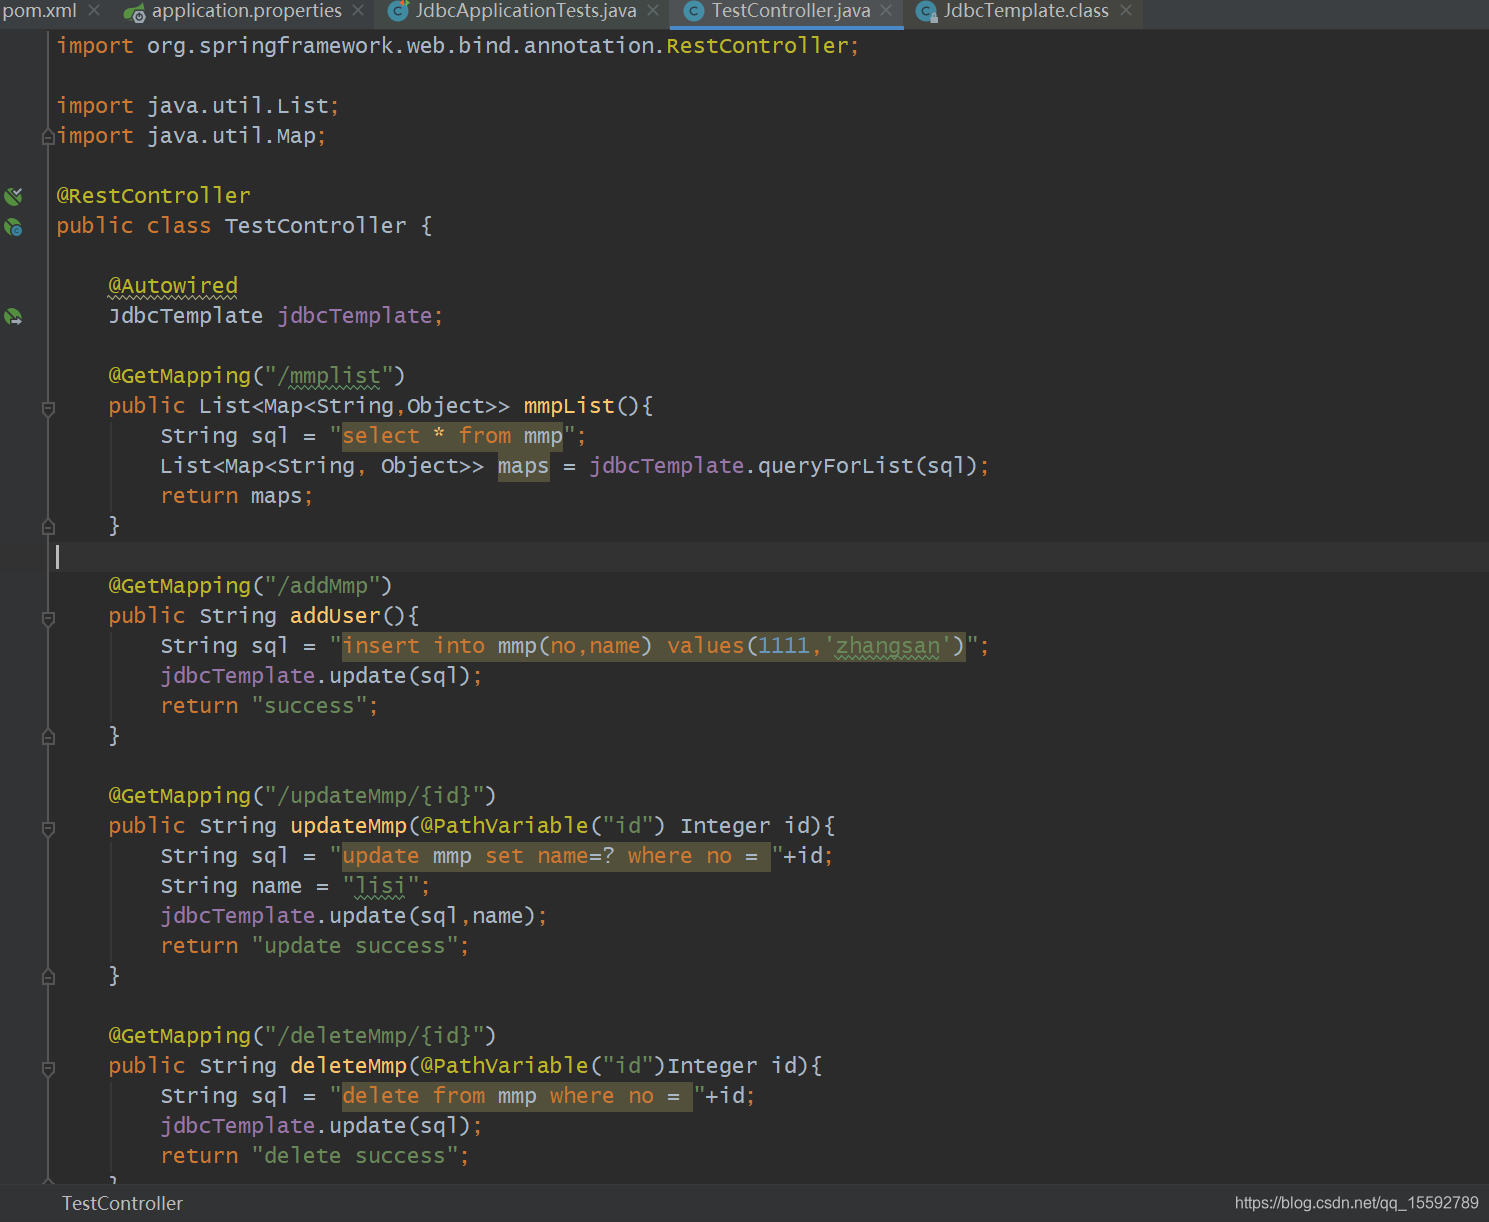Collapse the deleteMmp method fold marker
Screen dimensions: 1489x1222
pos(48,1068)
